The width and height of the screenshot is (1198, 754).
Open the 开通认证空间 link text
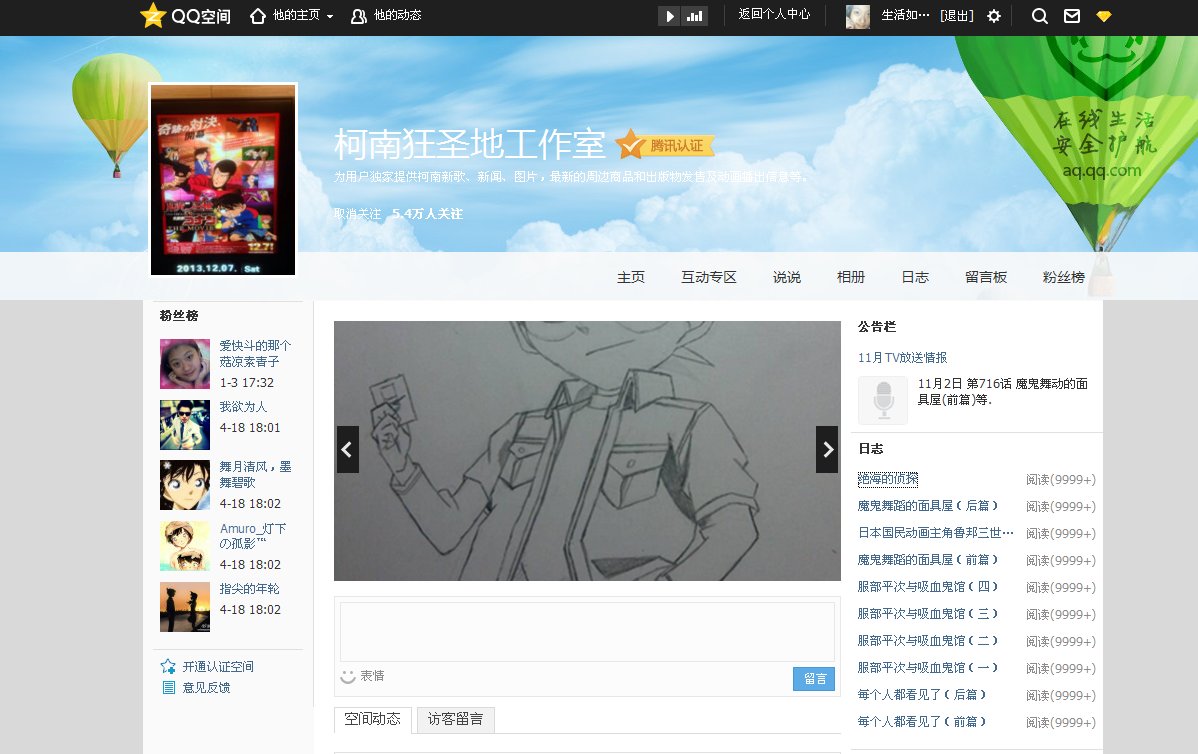(x=219, y=667)
